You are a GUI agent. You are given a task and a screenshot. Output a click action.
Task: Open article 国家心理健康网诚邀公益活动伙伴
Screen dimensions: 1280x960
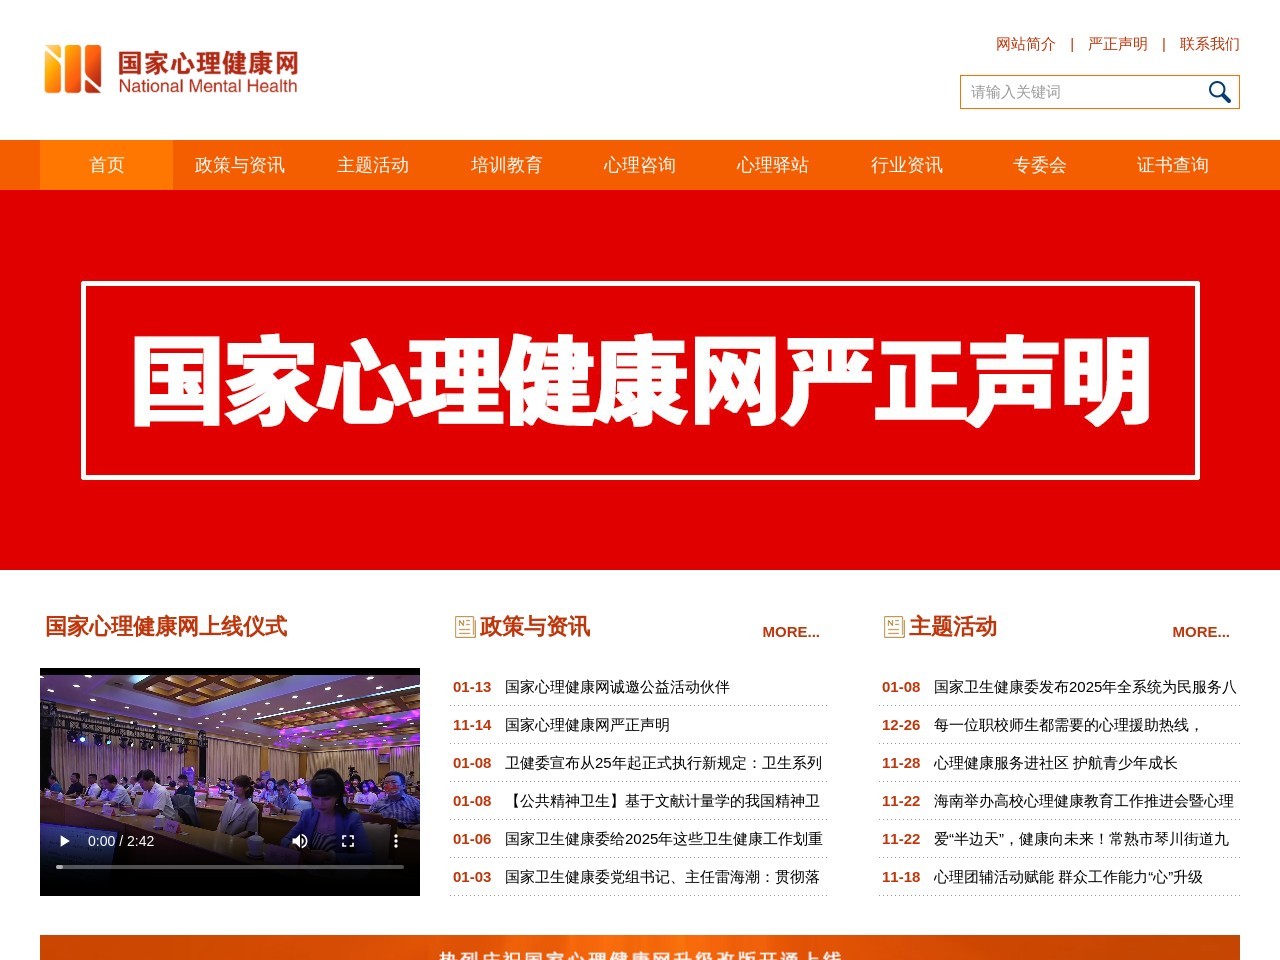pyautogui.click(x=617, y=687)
